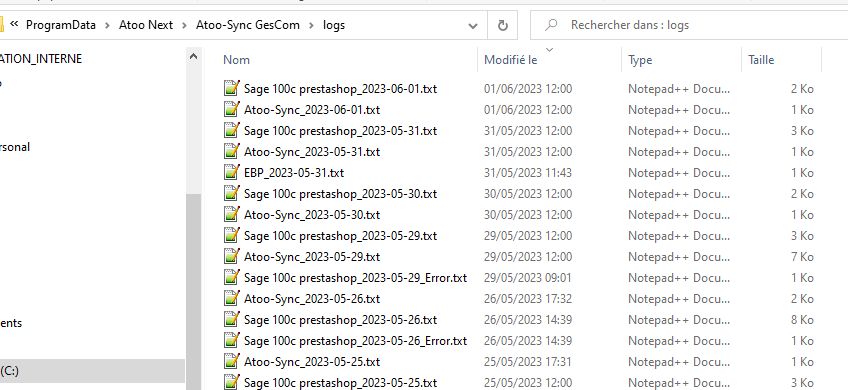Open the address bar history dropdown
Viewport: 848px width, 390px height.
click(473, 25)
